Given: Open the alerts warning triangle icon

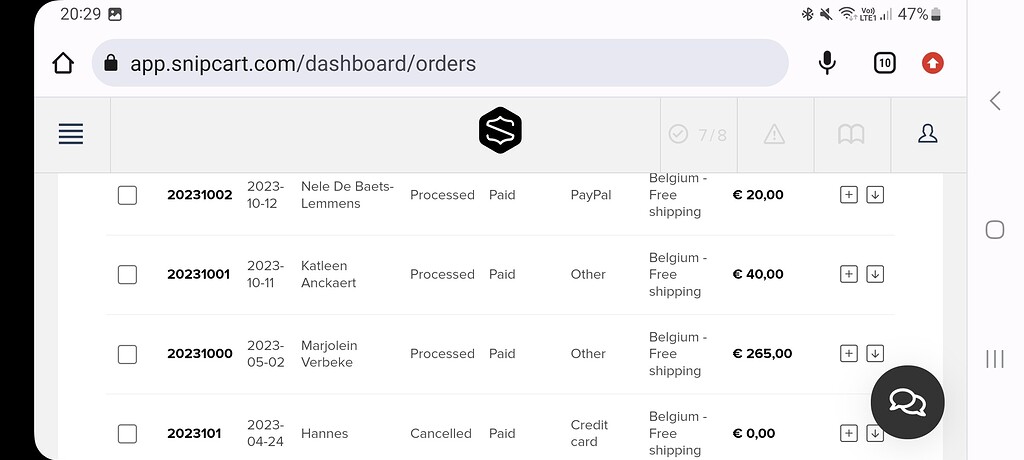Looking at the screenshot, I should tap(774, 134).
